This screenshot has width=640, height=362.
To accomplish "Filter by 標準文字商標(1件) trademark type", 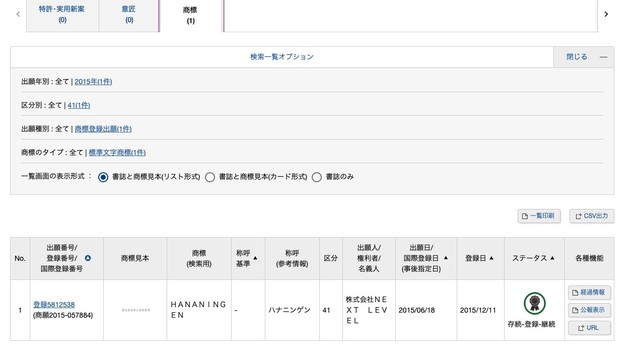I will tap(117, 153).
